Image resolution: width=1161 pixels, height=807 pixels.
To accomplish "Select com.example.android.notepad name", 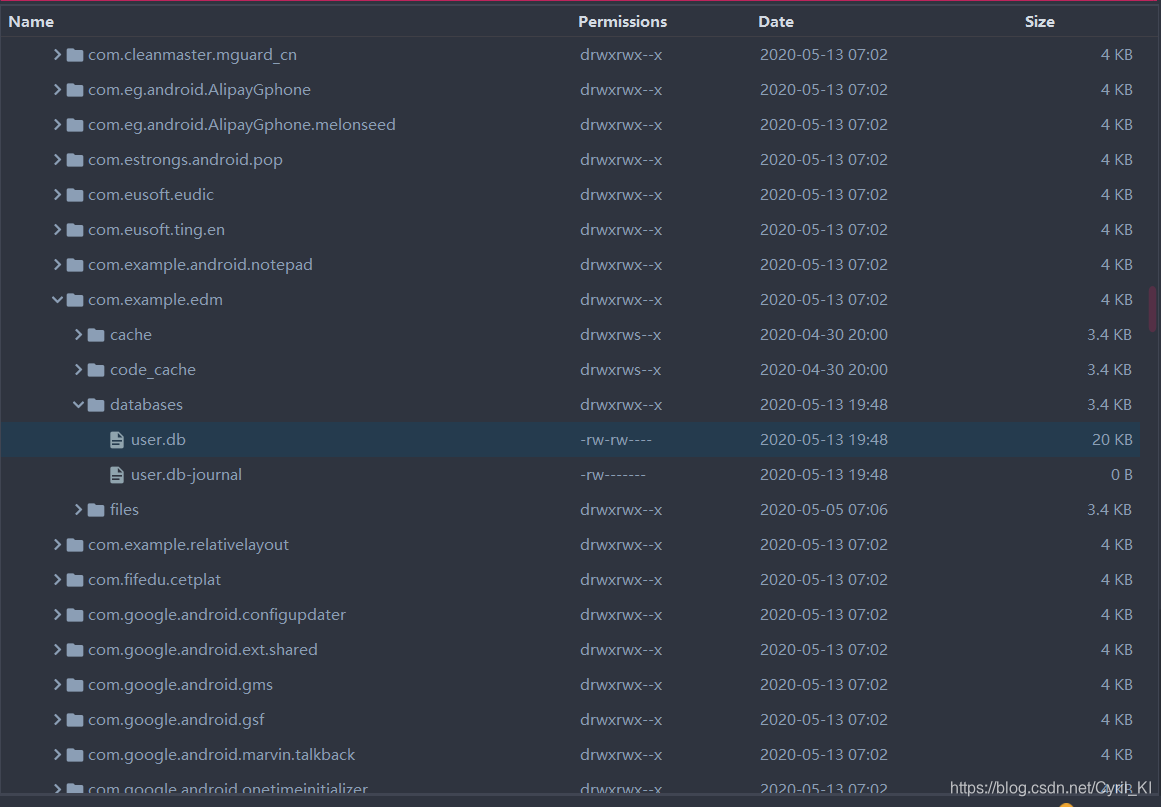I will 200,264.
